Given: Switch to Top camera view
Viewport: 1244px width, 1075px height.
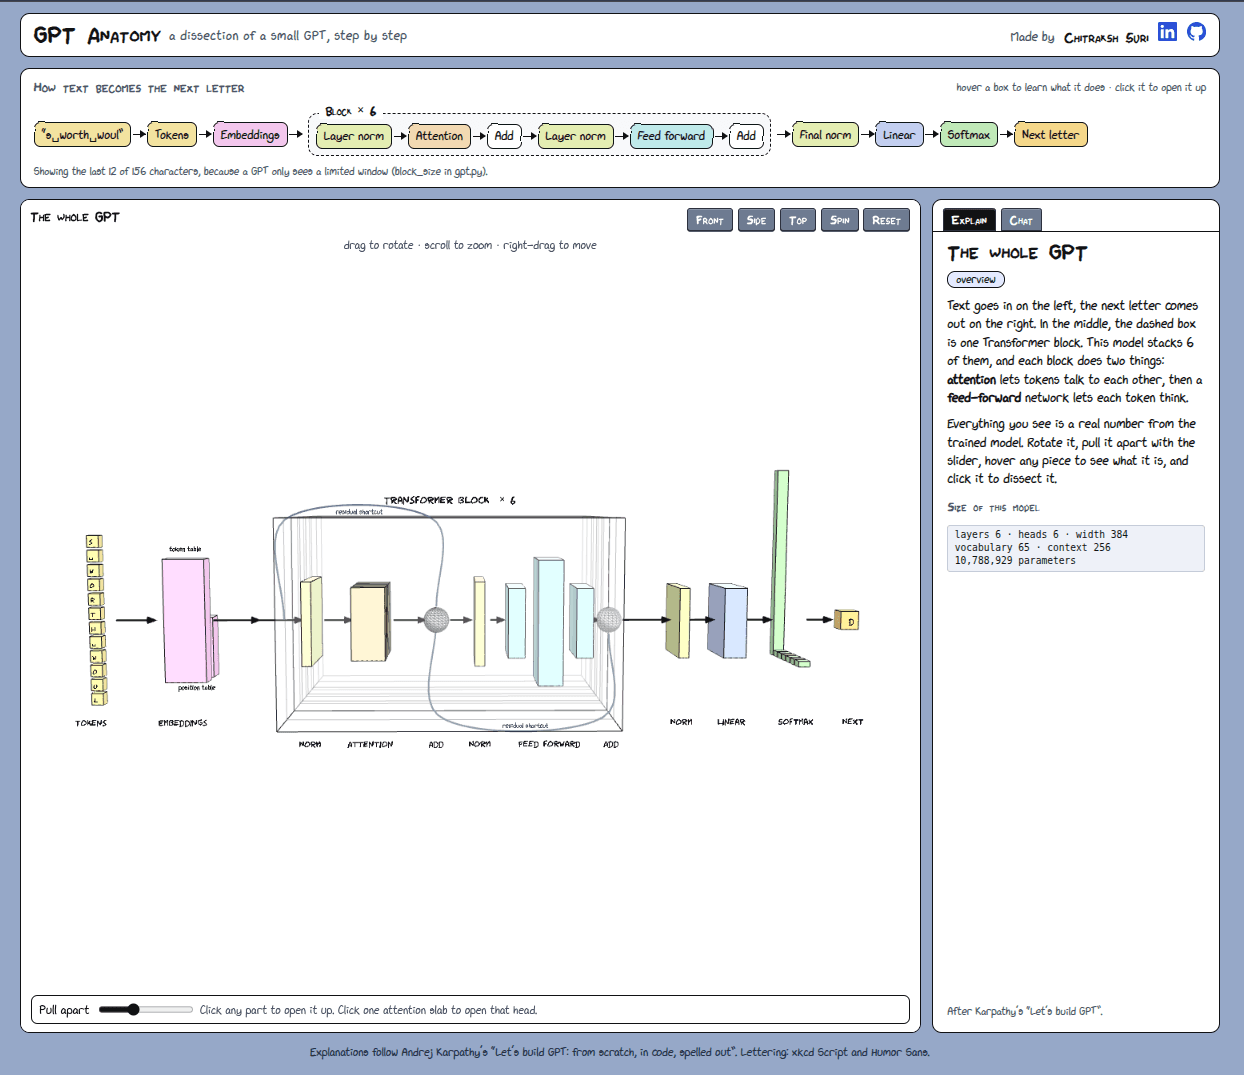Looking at the screenshot, I should click(798, 220).
